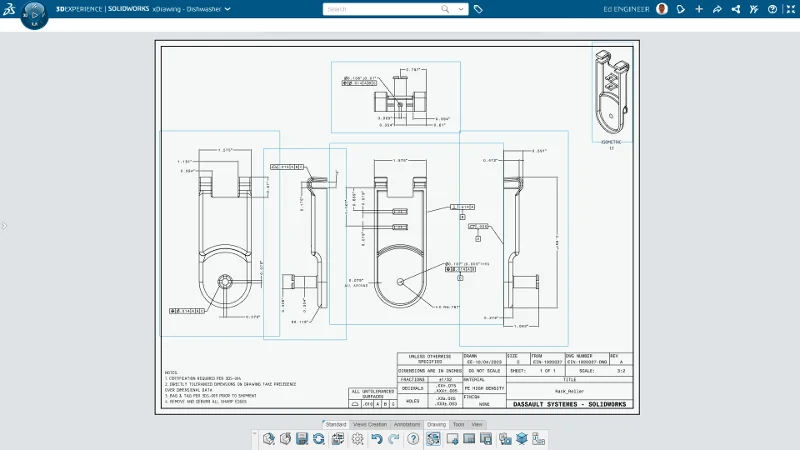Click the 3DEXPERIENCE compass icon
800x450 pixels.
32,14
